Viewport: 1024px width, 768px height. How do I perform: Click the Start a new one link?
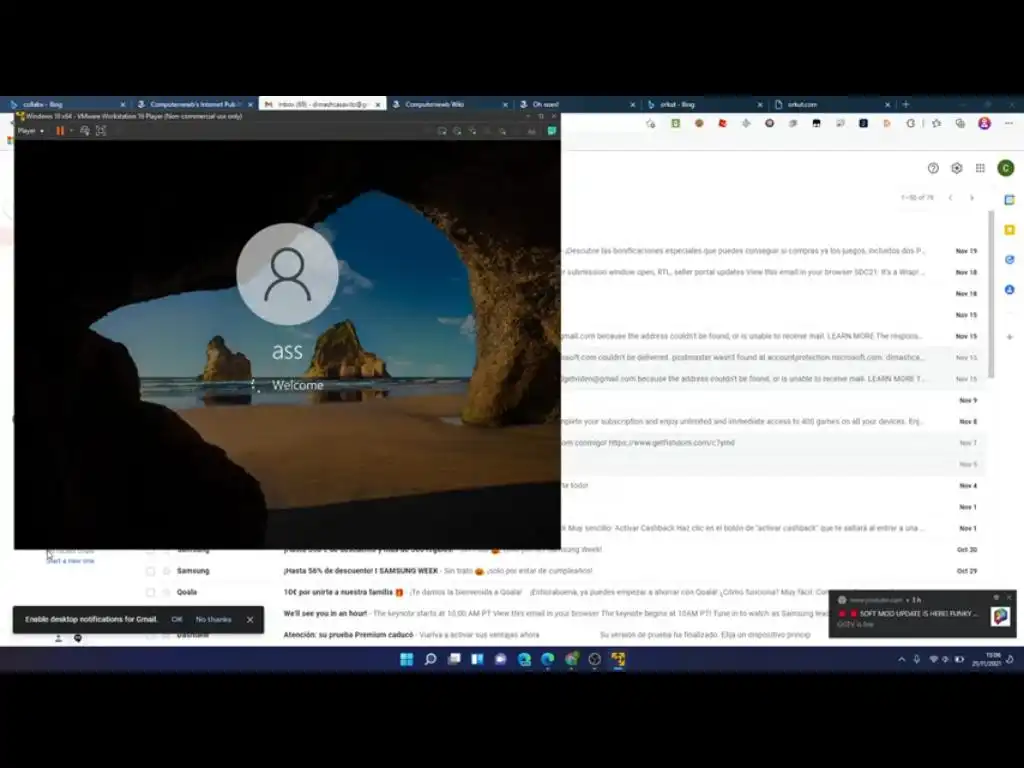(71, 561)
